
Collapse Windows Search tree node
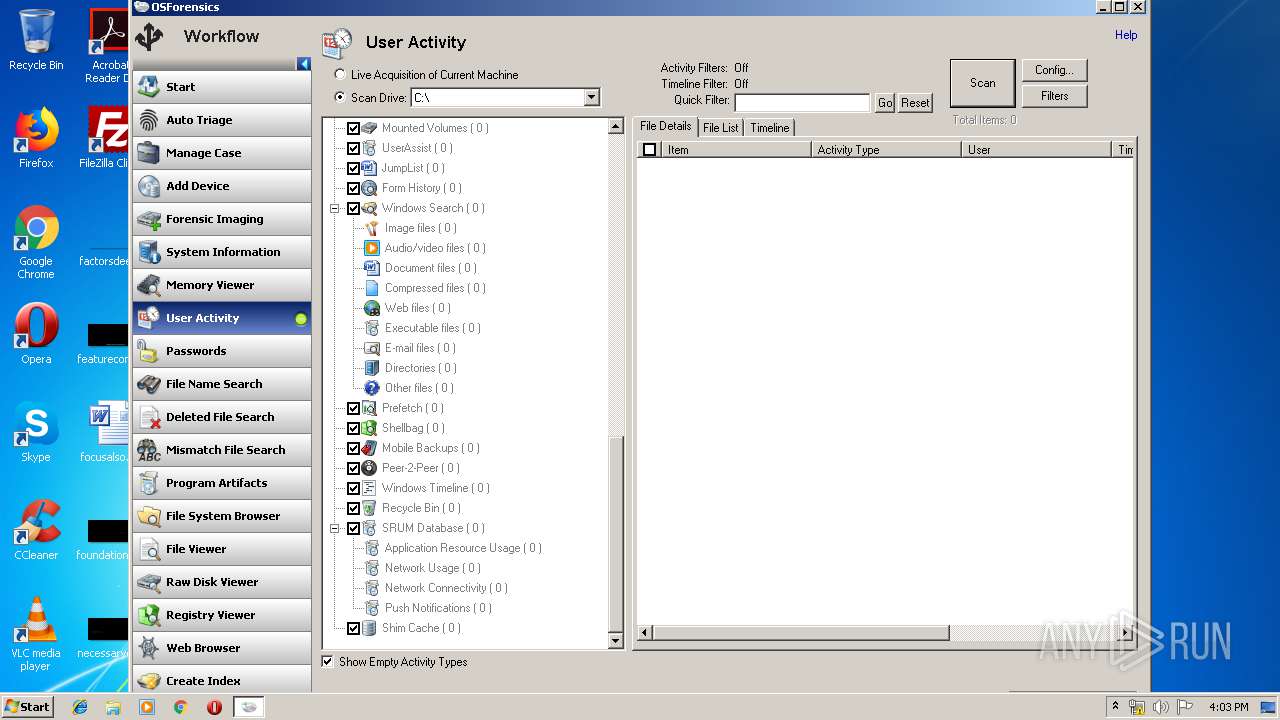pos(335,208)
